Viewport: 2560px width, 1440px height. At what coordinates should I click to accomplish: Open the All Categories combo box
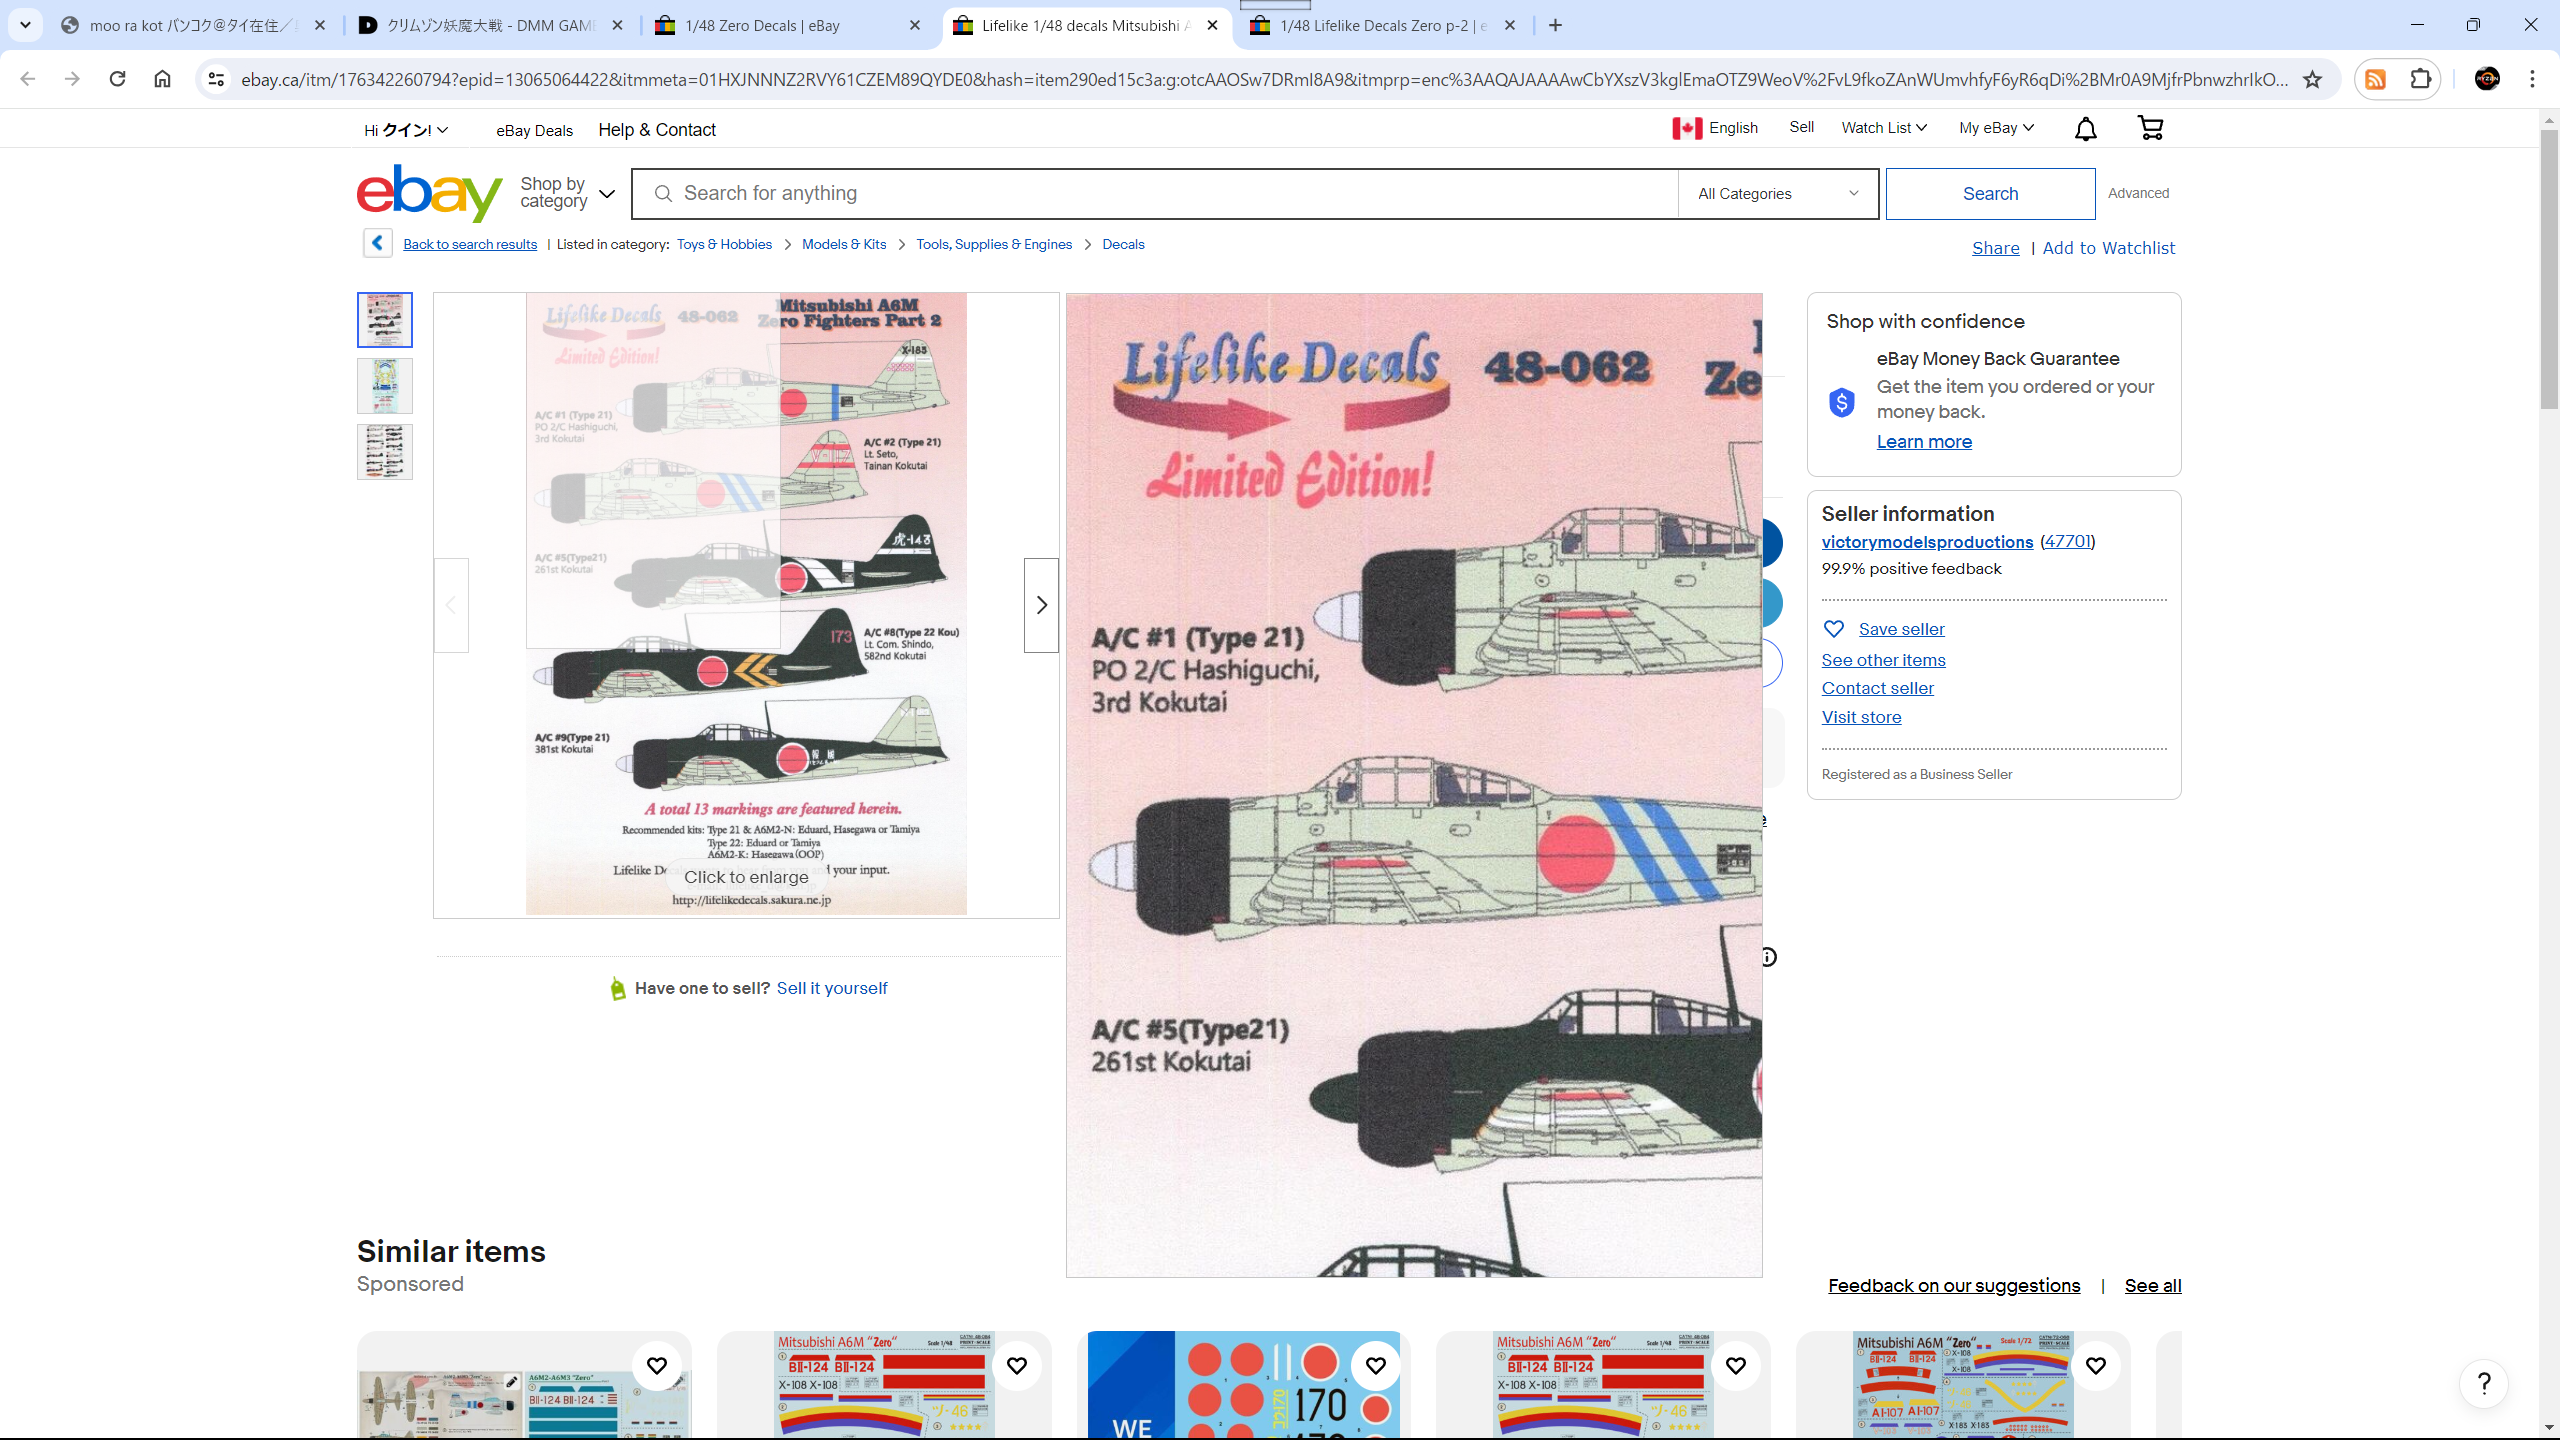coord(1778,194)
